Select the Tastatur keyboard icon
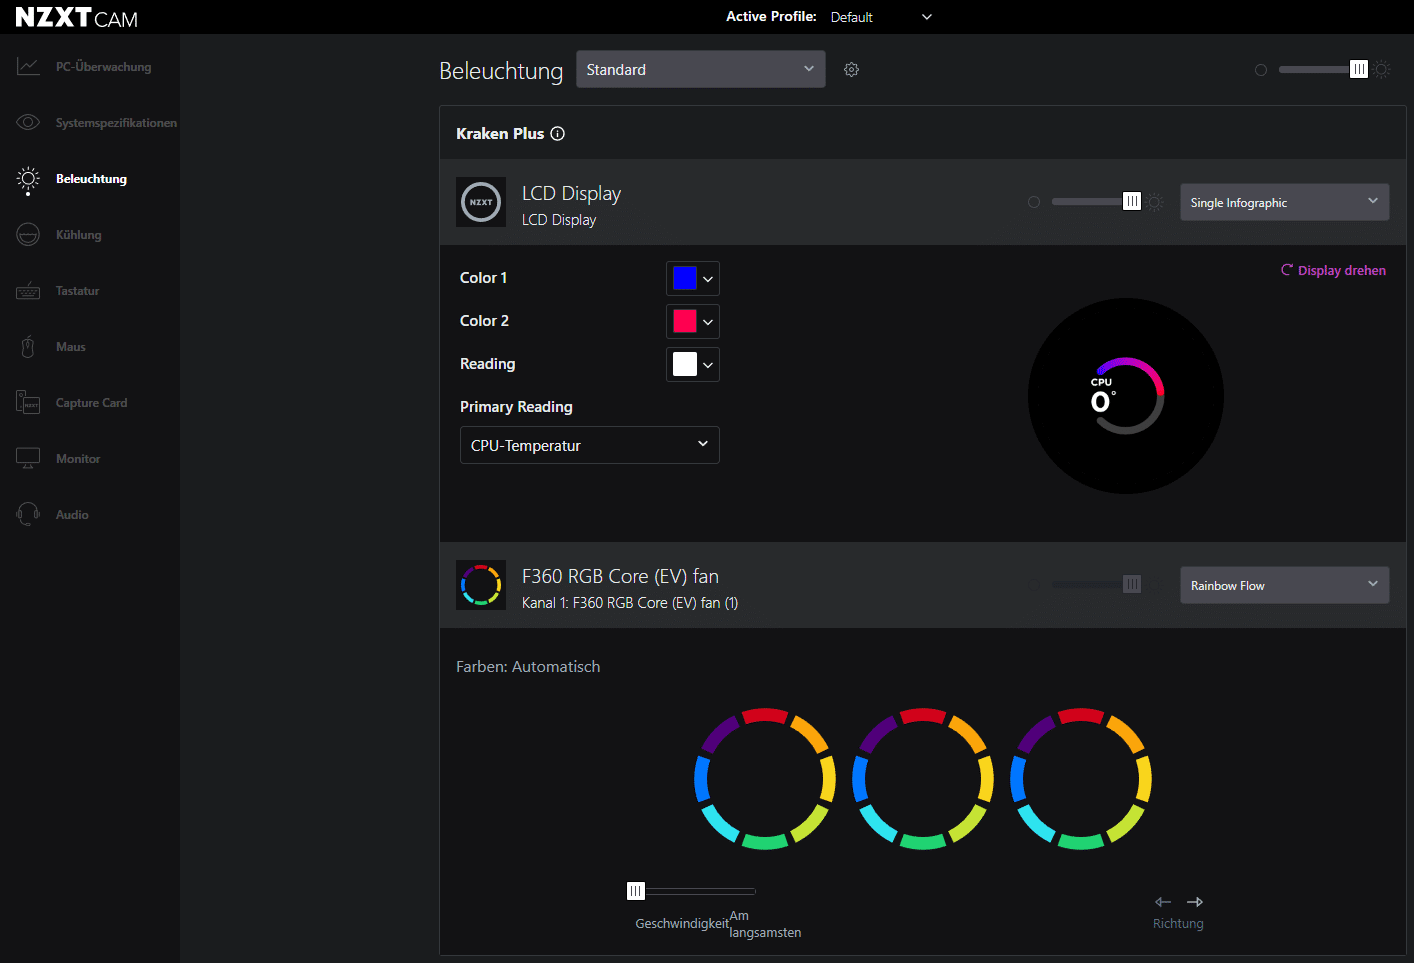The image size is (1414, 963). (x=28, y=291)
